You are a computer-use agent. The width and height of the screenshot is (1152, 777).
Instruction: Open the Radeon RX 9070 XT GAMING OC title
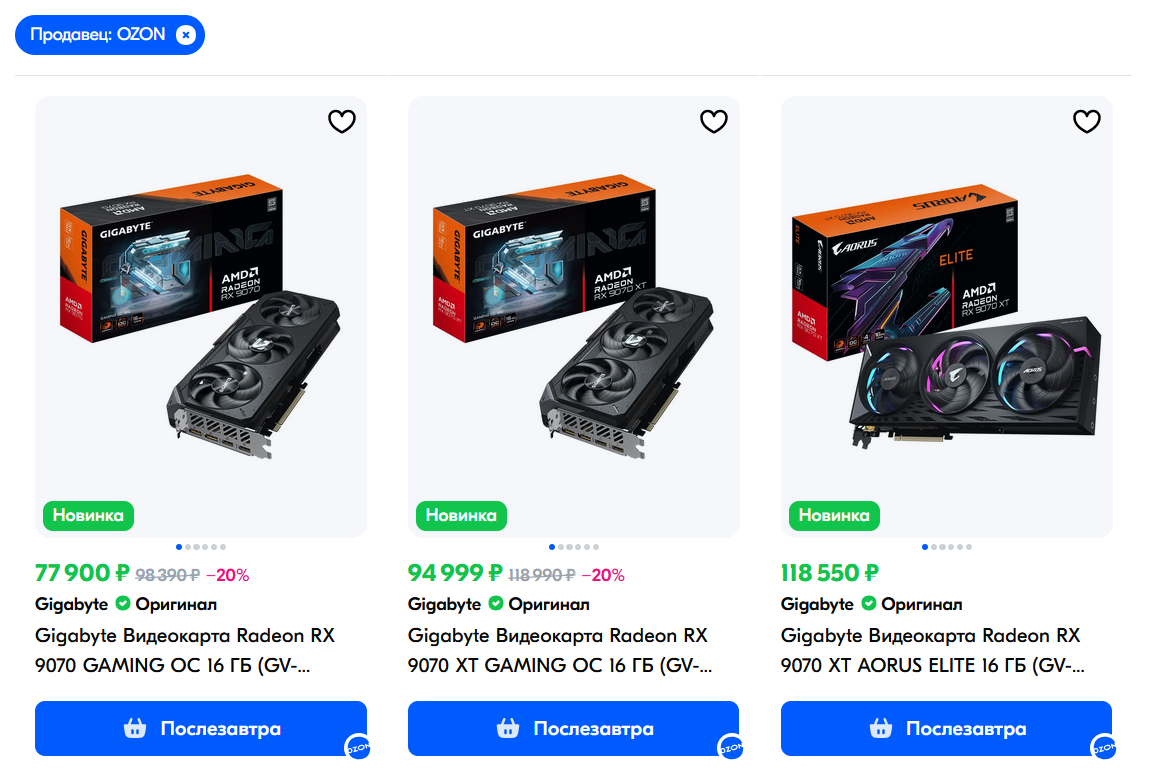click(560, 650)
